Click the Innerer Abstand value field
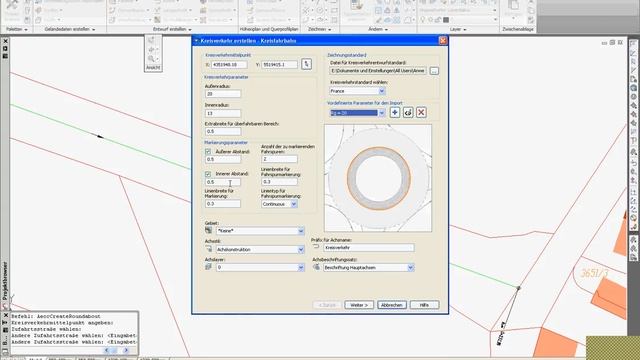This screenshot has width=640, height=360. (x=223, y=182)
